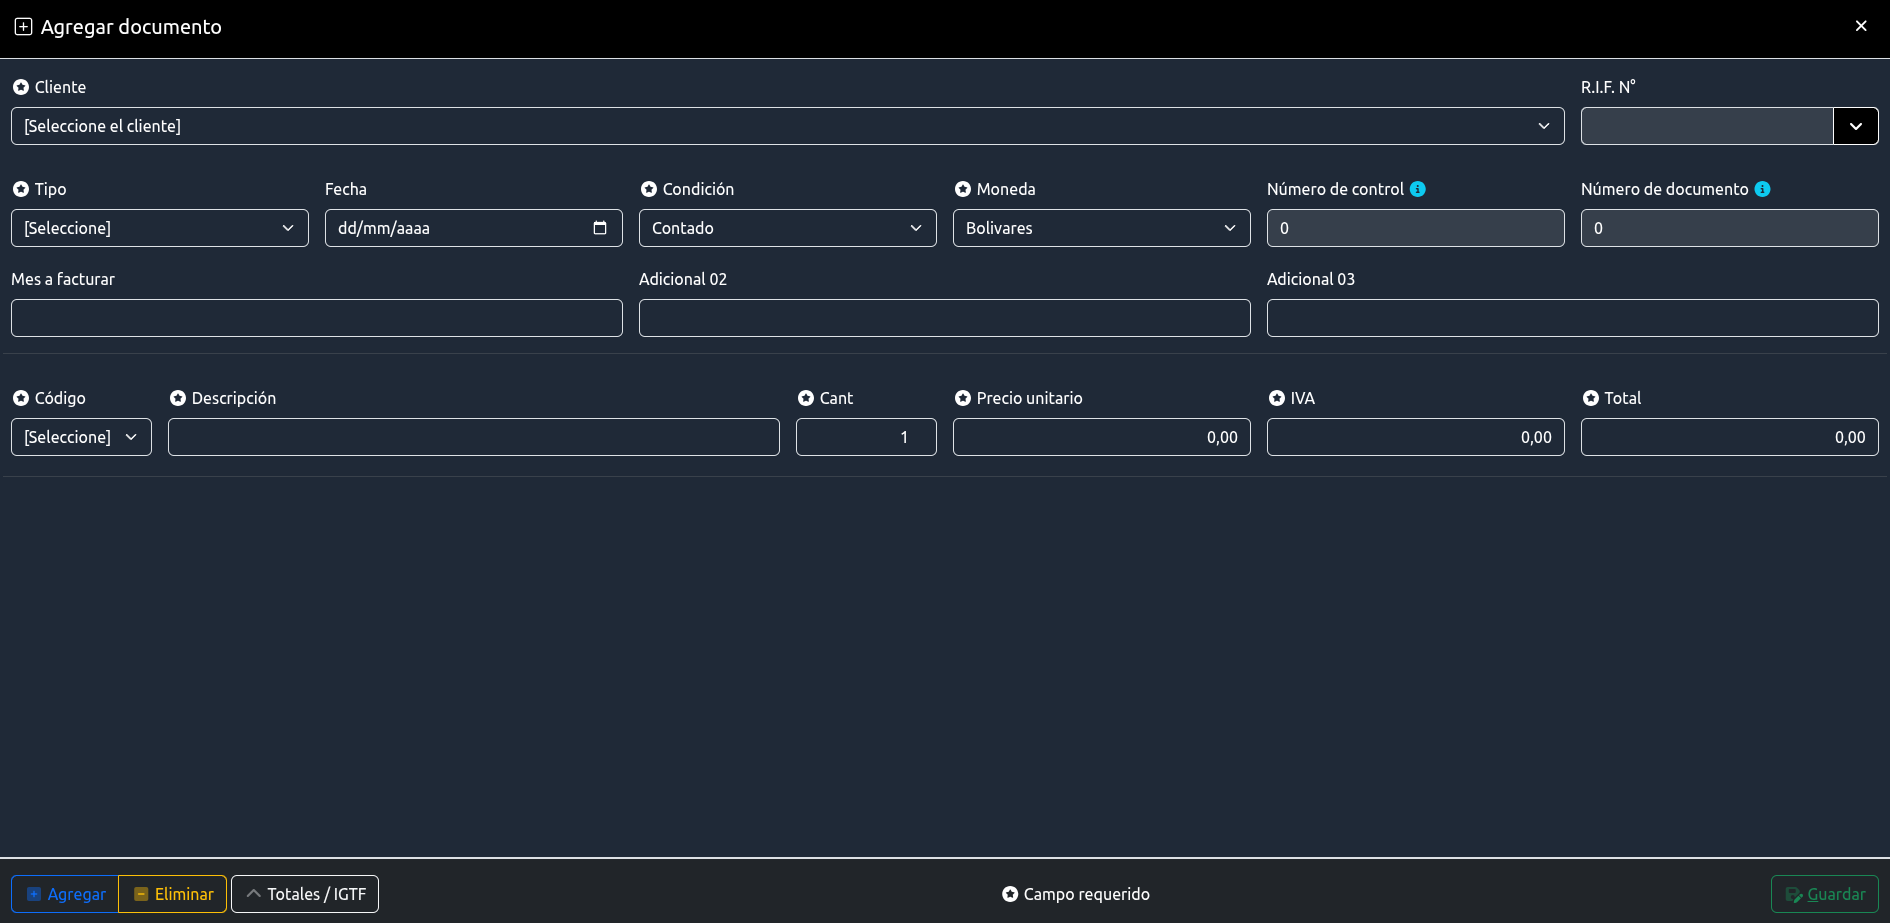Click the Agregar documento title icon
This screenshot has height=923, width=1890.
point(23,27)
